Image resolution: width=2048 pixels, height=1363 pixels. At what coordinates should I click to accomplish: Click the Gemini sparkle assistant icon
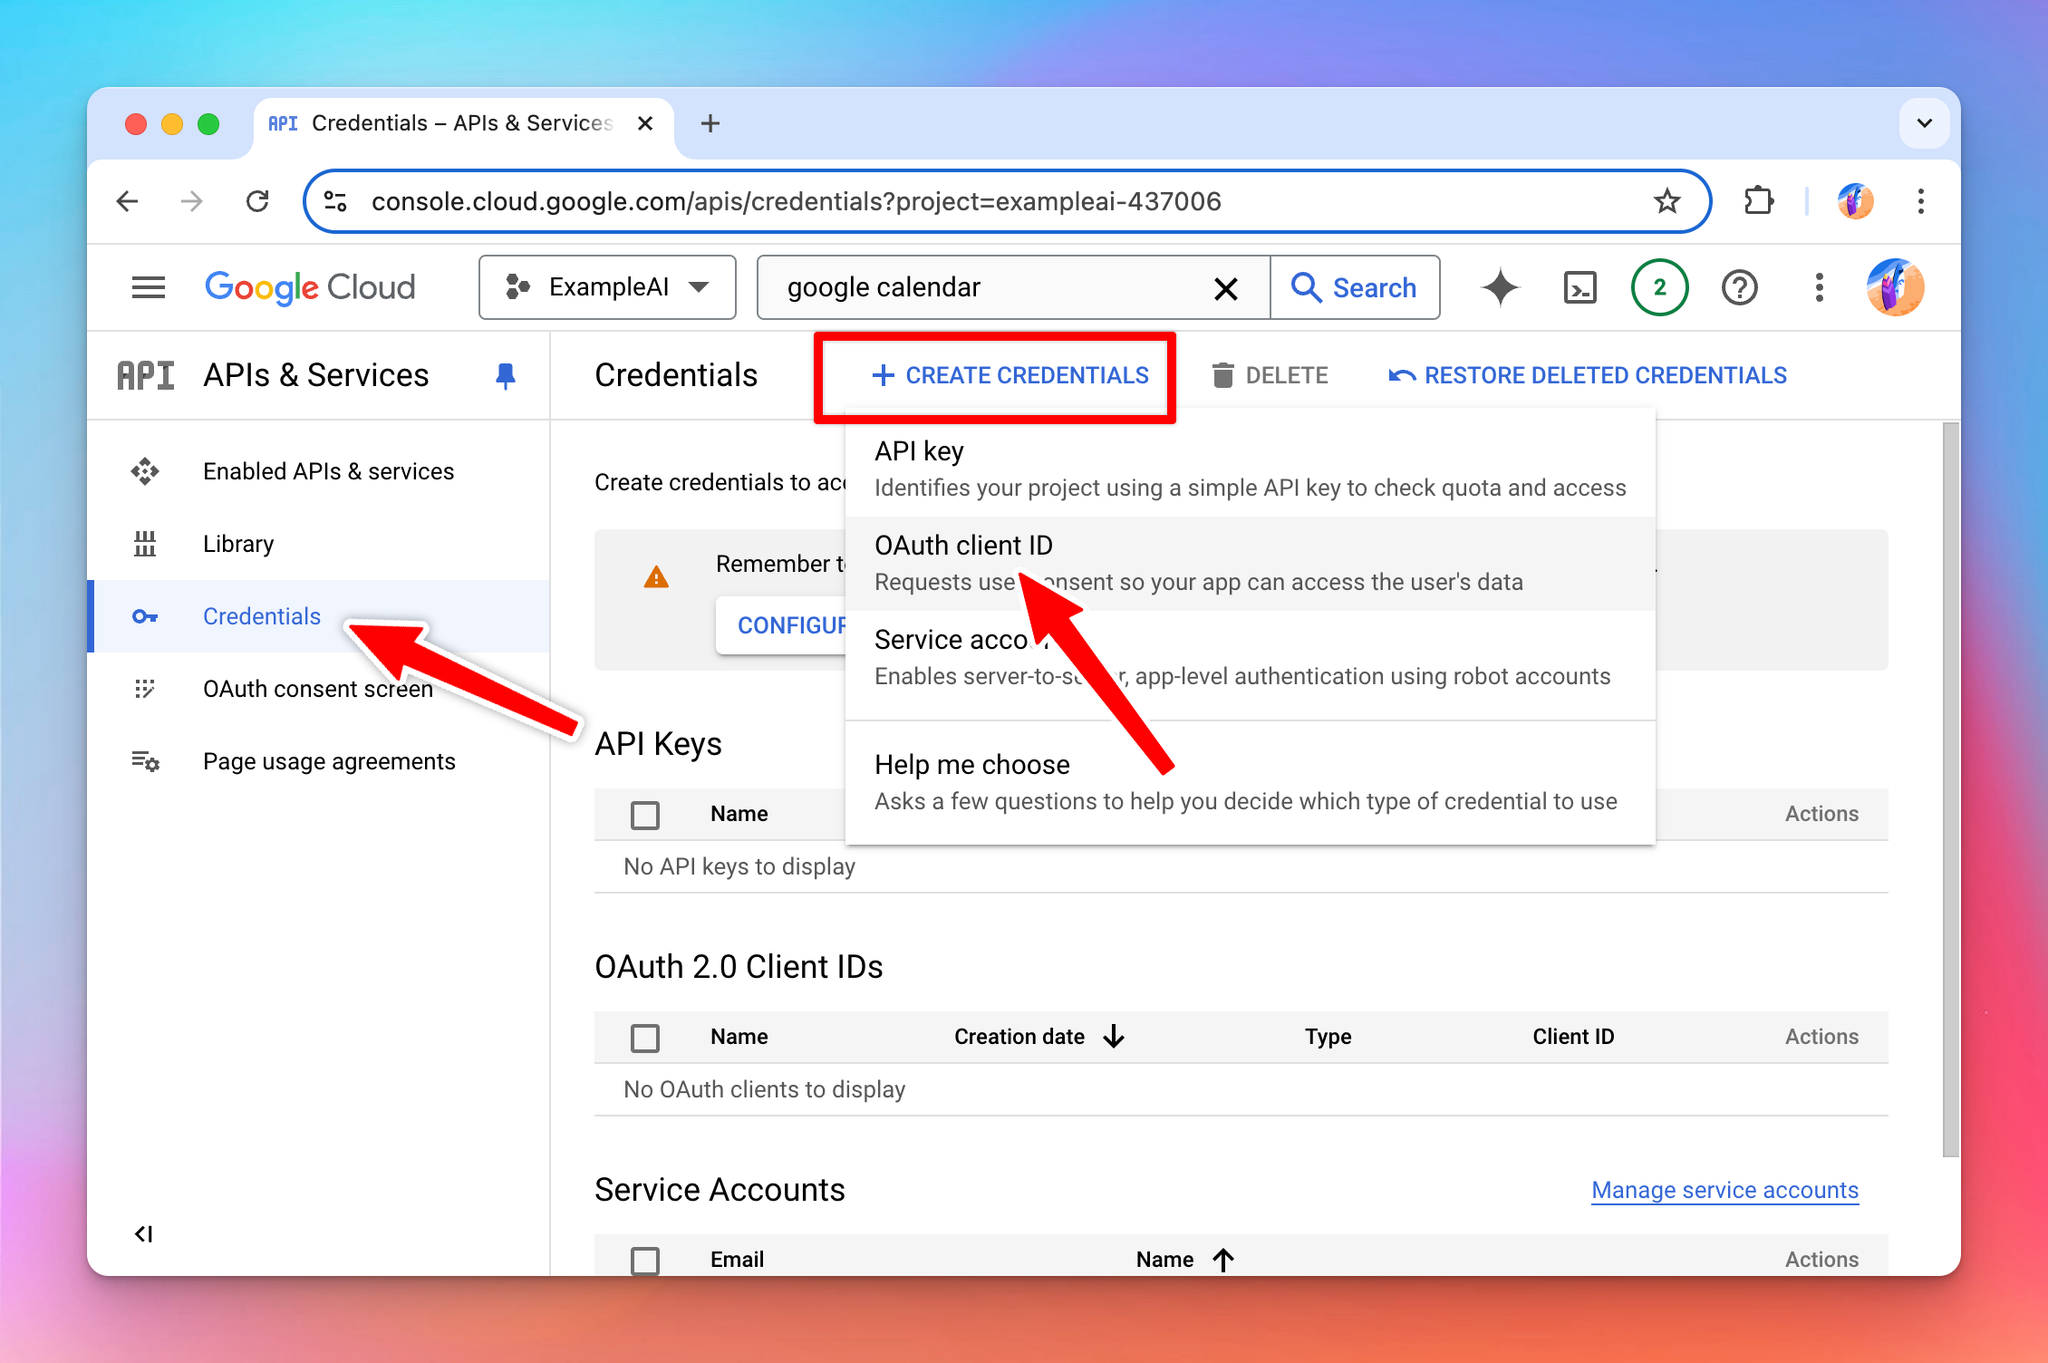(1500, 288)
